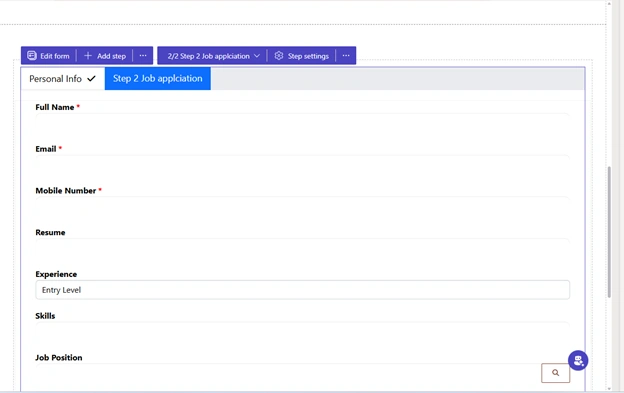Open step toolbar more options ellipsis

point(346,56)
